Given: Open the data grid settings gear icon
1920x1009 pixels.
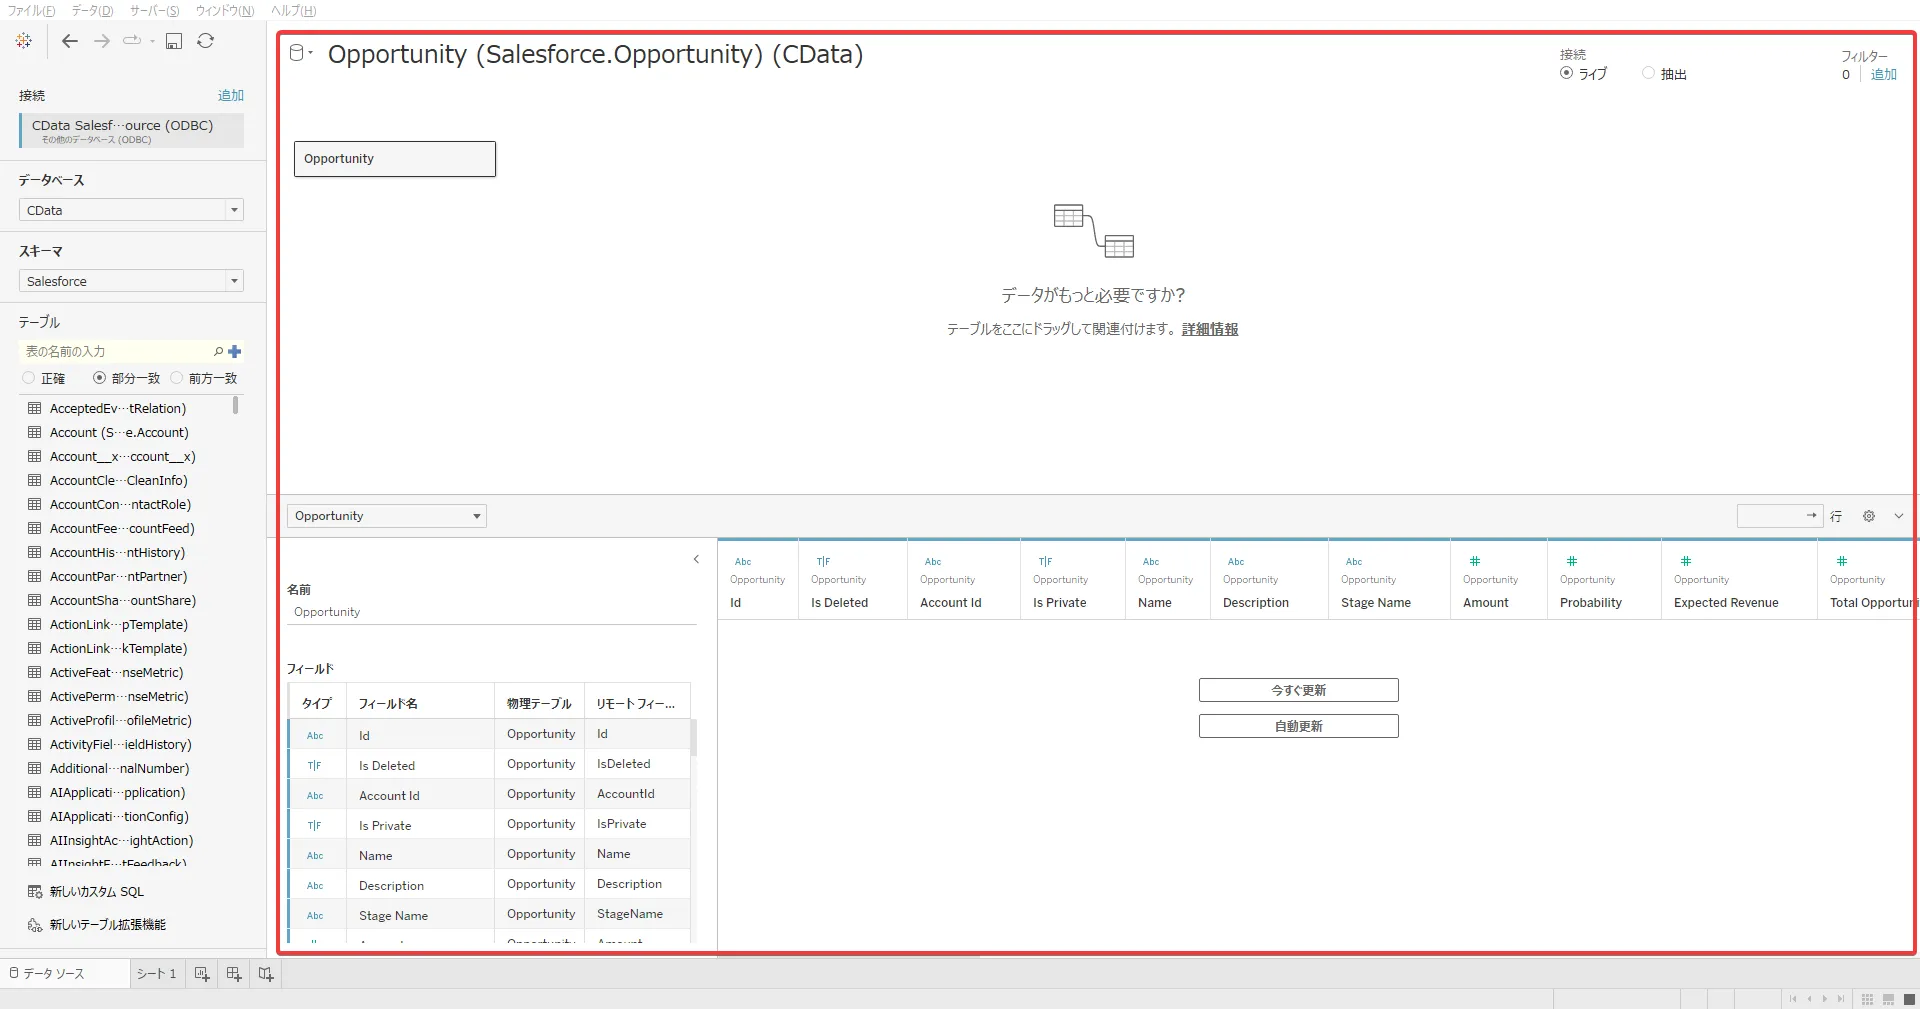Looking at the screenshot, I should [1868, 516].
